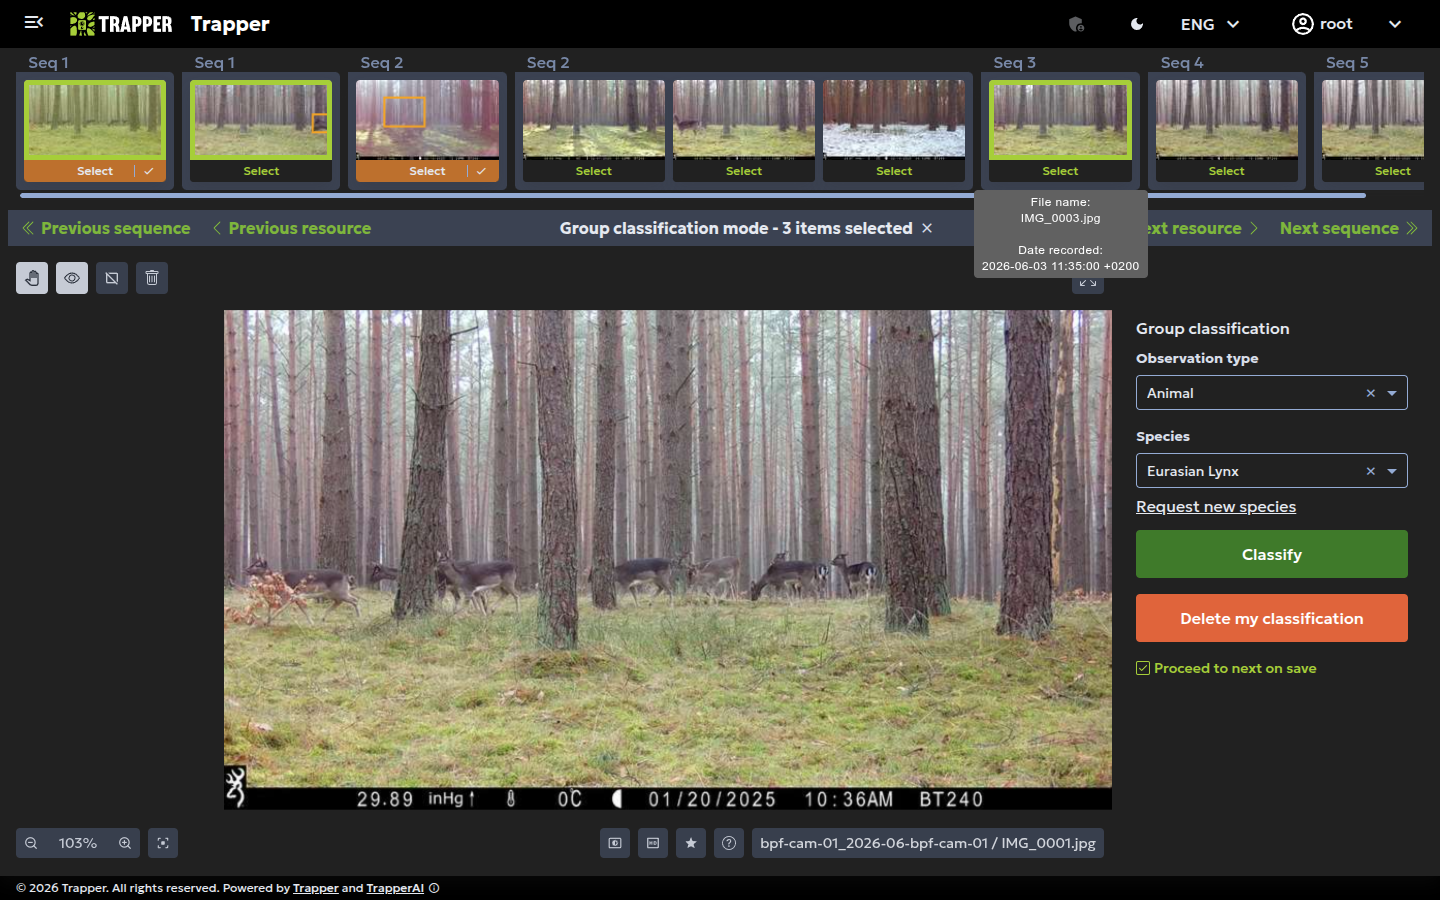
Task: Open Observation type dropdown arrow
Action: (x=1392, y=393)
